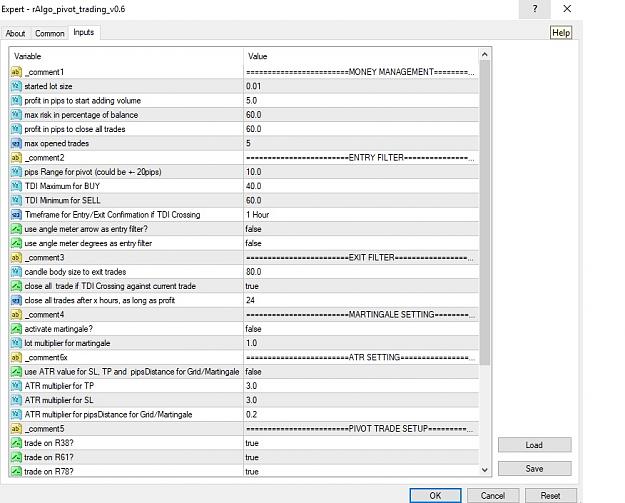Click bool icon beside trade on R38?
The image size is (625, 503).
[x=16, y=443]
